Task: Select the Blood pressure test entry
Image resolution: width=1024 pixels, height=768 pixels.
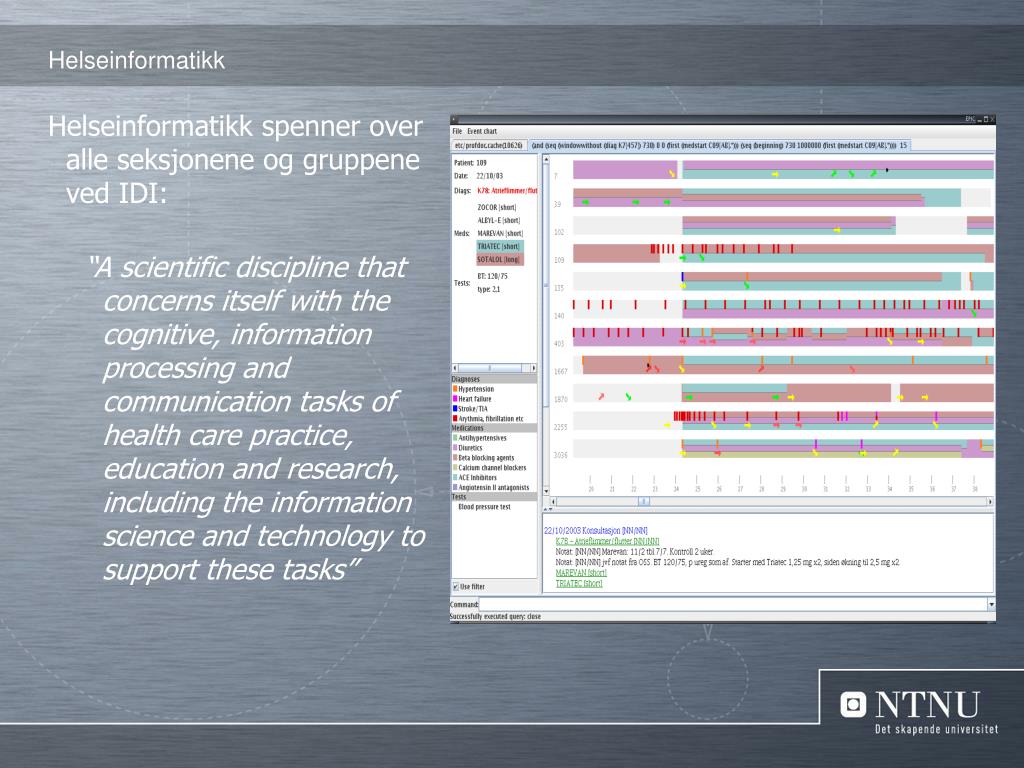Action: pos(485,507)
